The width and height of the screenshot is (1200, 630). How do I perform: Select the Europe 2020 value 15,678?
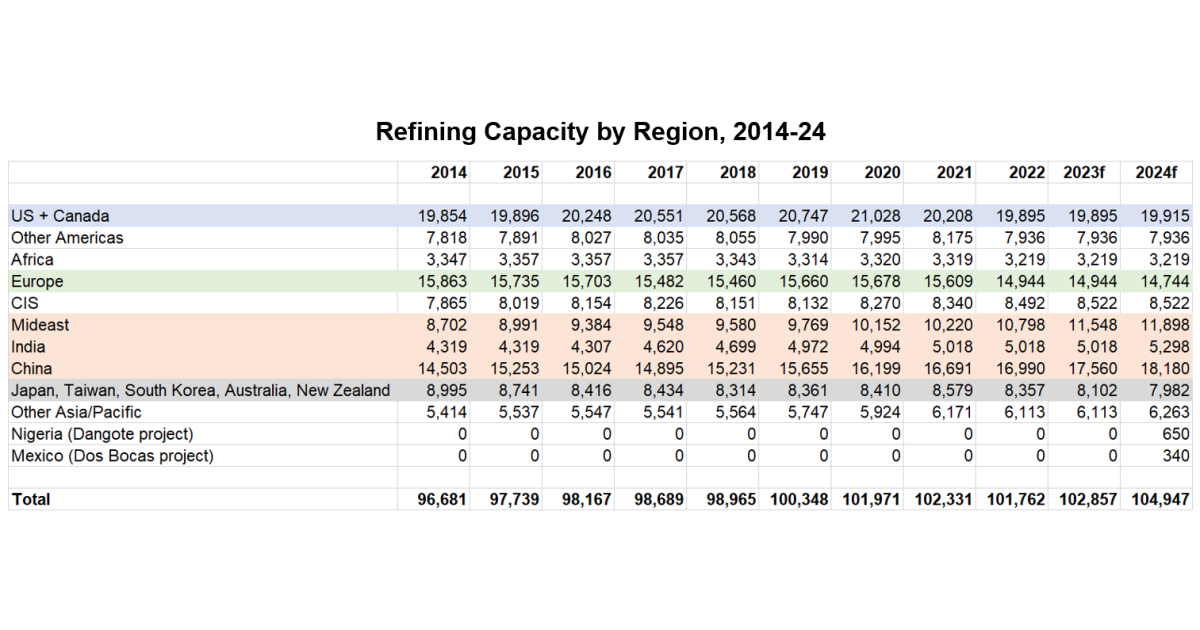(x=877, y=282)
